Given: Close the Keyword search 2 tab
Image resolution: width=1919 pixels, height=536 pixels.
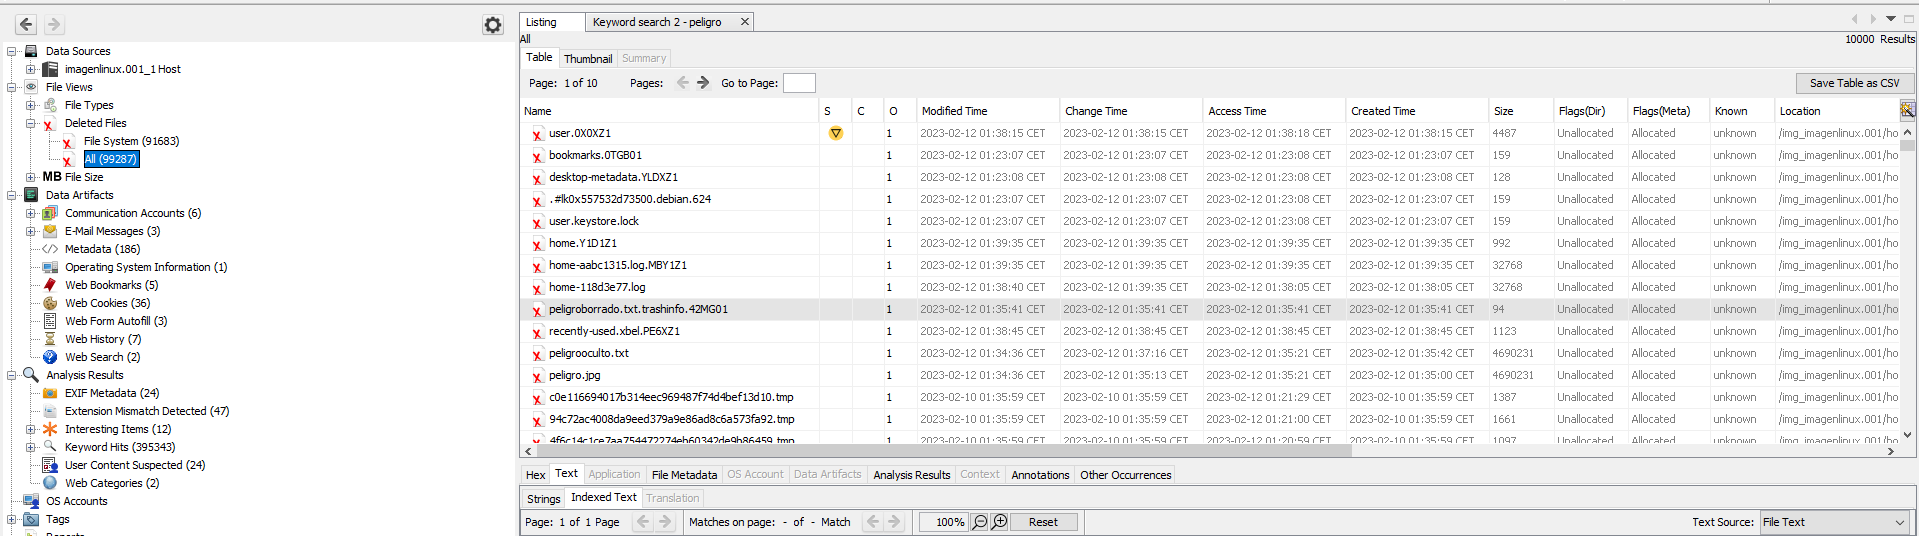Looking at the screenshot, I should (x=745, y=22).
